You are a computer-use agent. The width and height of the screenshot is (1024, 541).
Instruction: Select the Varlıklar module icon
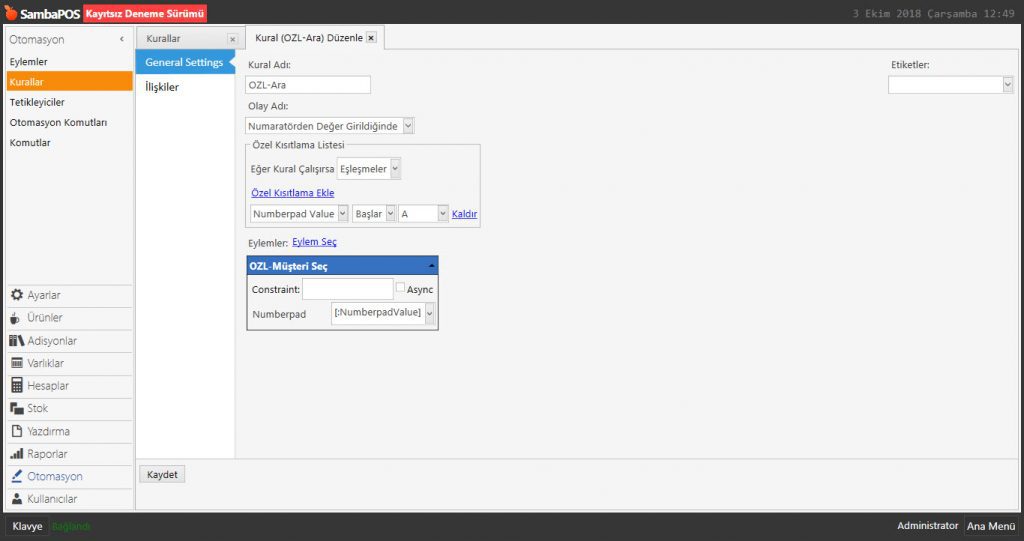[x=17, y=363]
